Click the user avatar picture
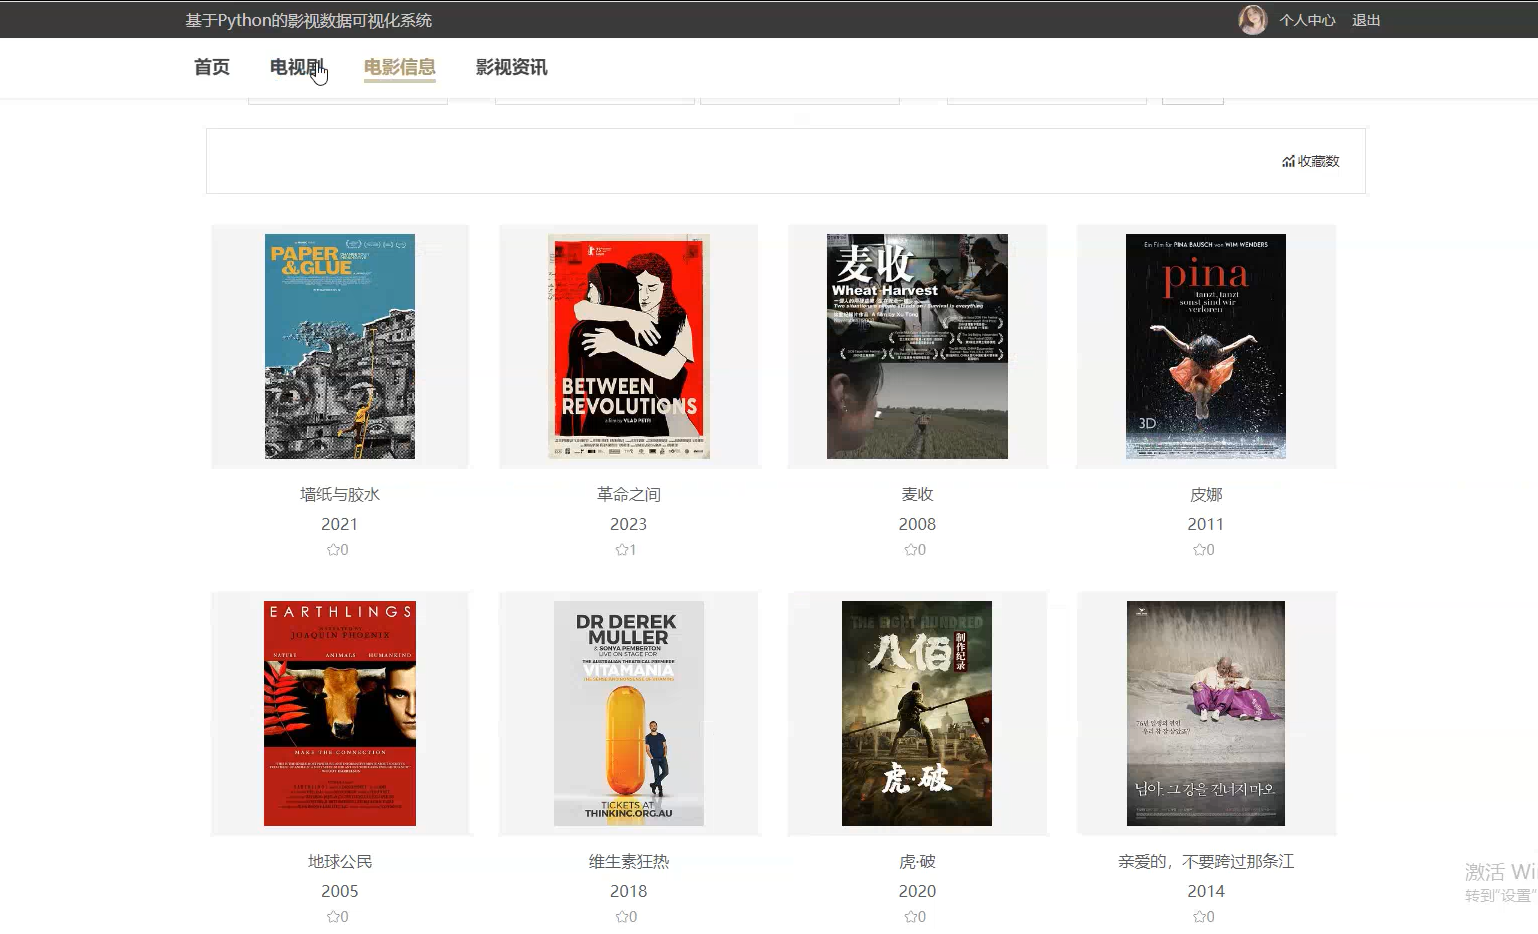 click(x=1253, y=20)
